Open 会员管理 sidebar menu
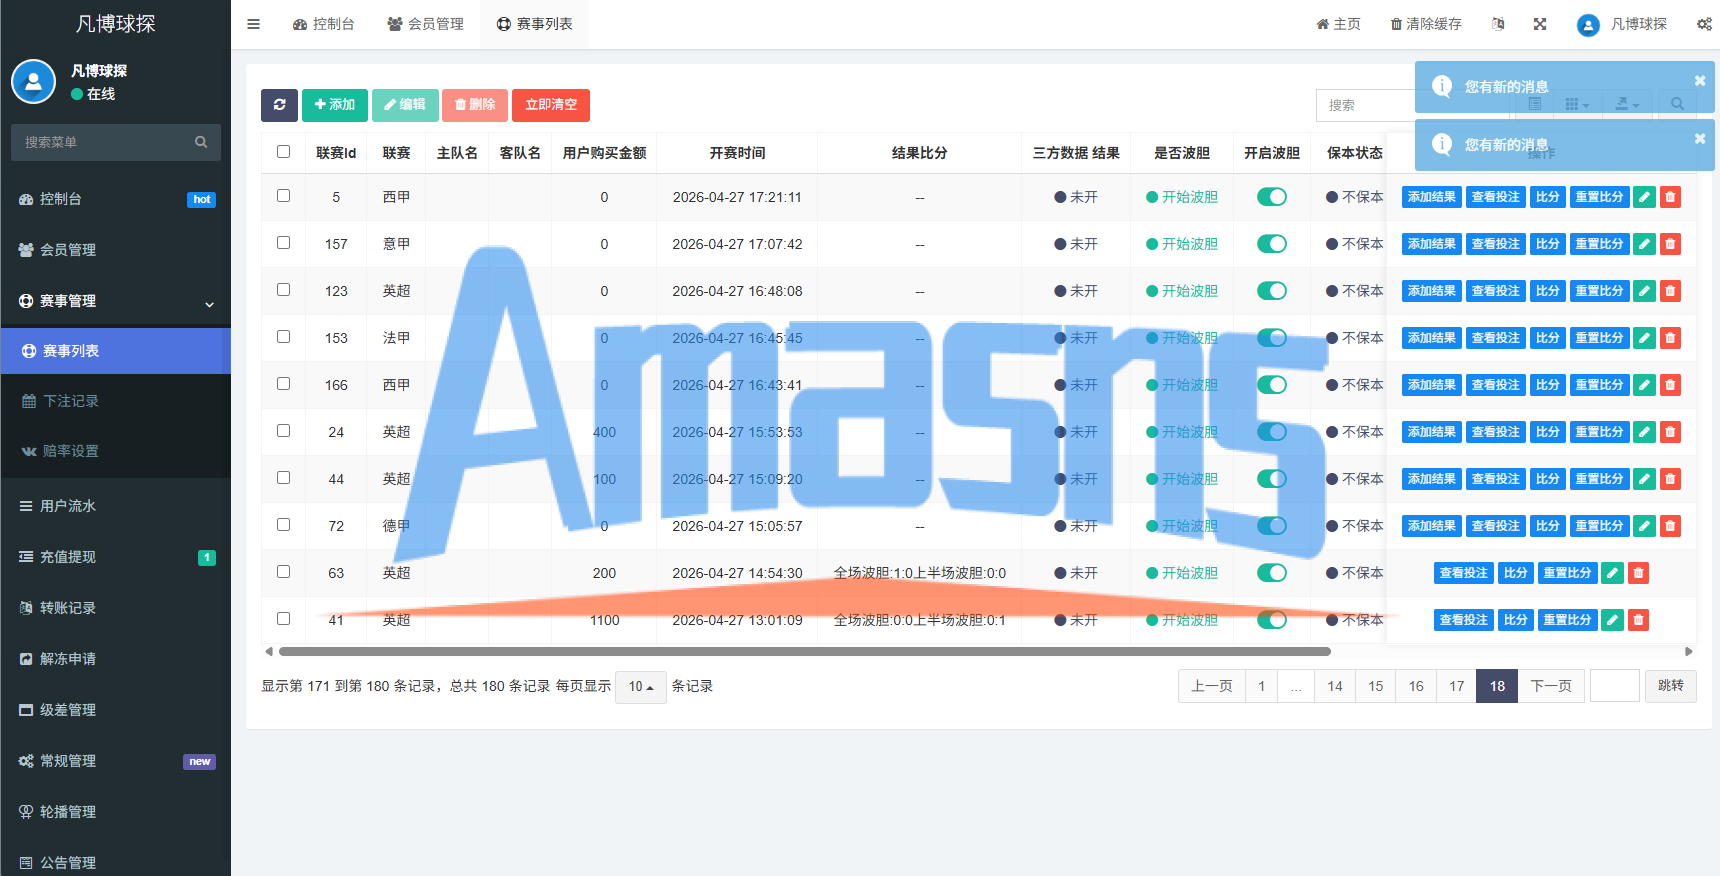Viewport: 1720px width, 876px height. tap(116, 250)
